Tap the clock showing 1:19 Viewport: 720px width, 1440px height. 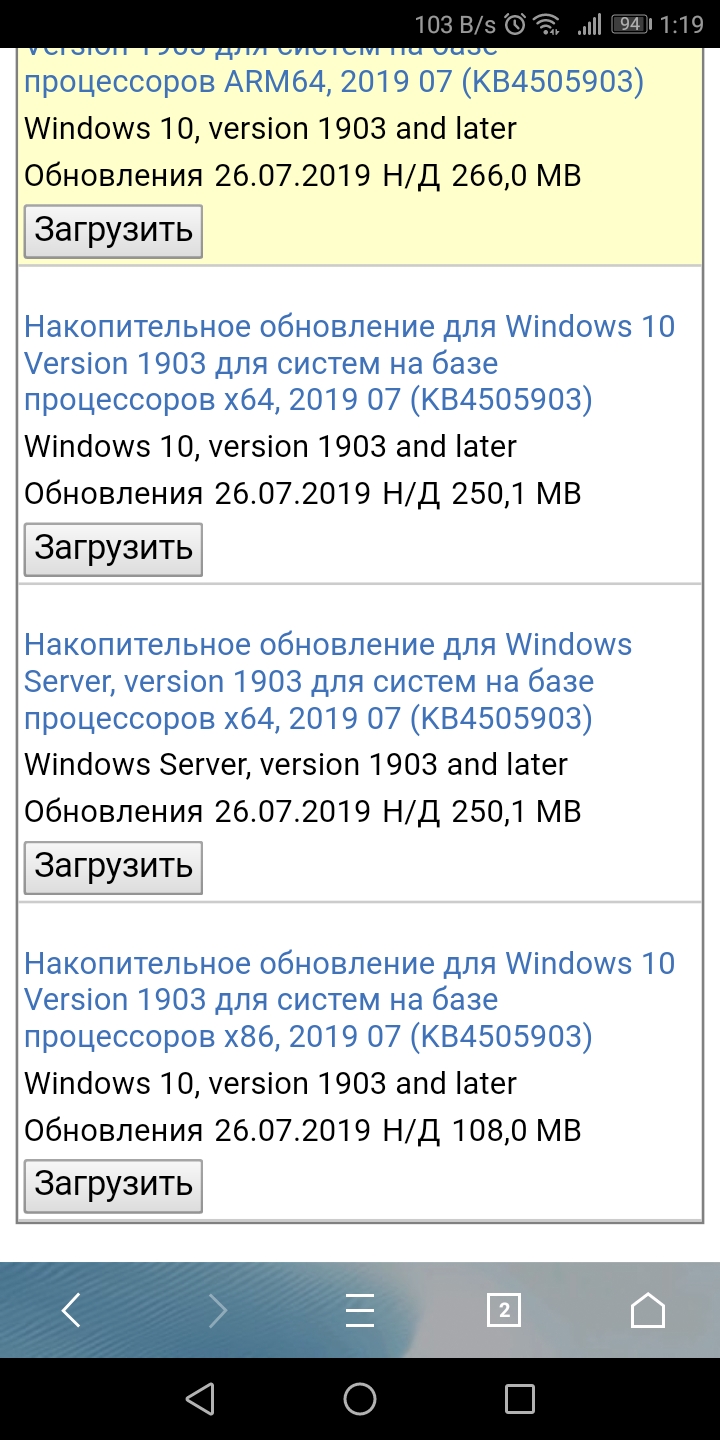[x=683, y=24]
